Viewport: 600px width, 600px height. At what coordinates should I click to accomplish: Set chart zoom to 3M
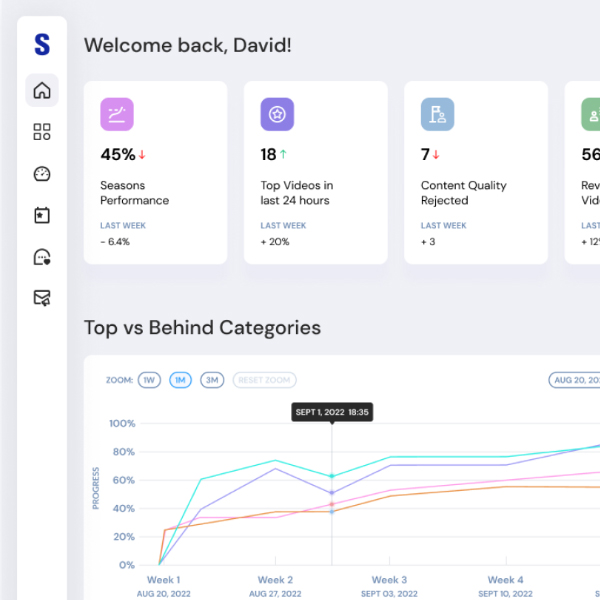click(212, 380)
